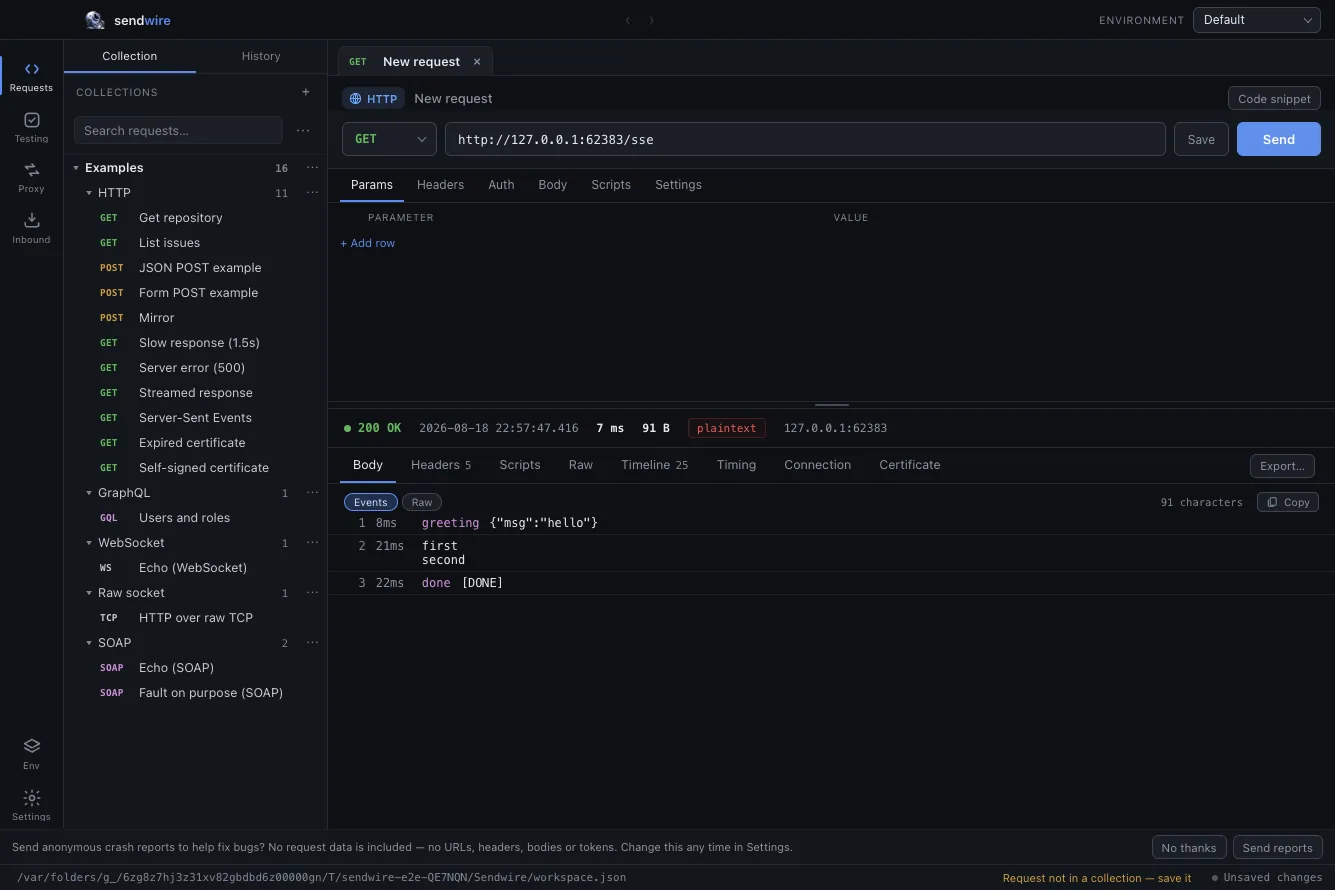Collapse the GraphQL folder
1335x890 pixels.
click(x=89, y=493)
